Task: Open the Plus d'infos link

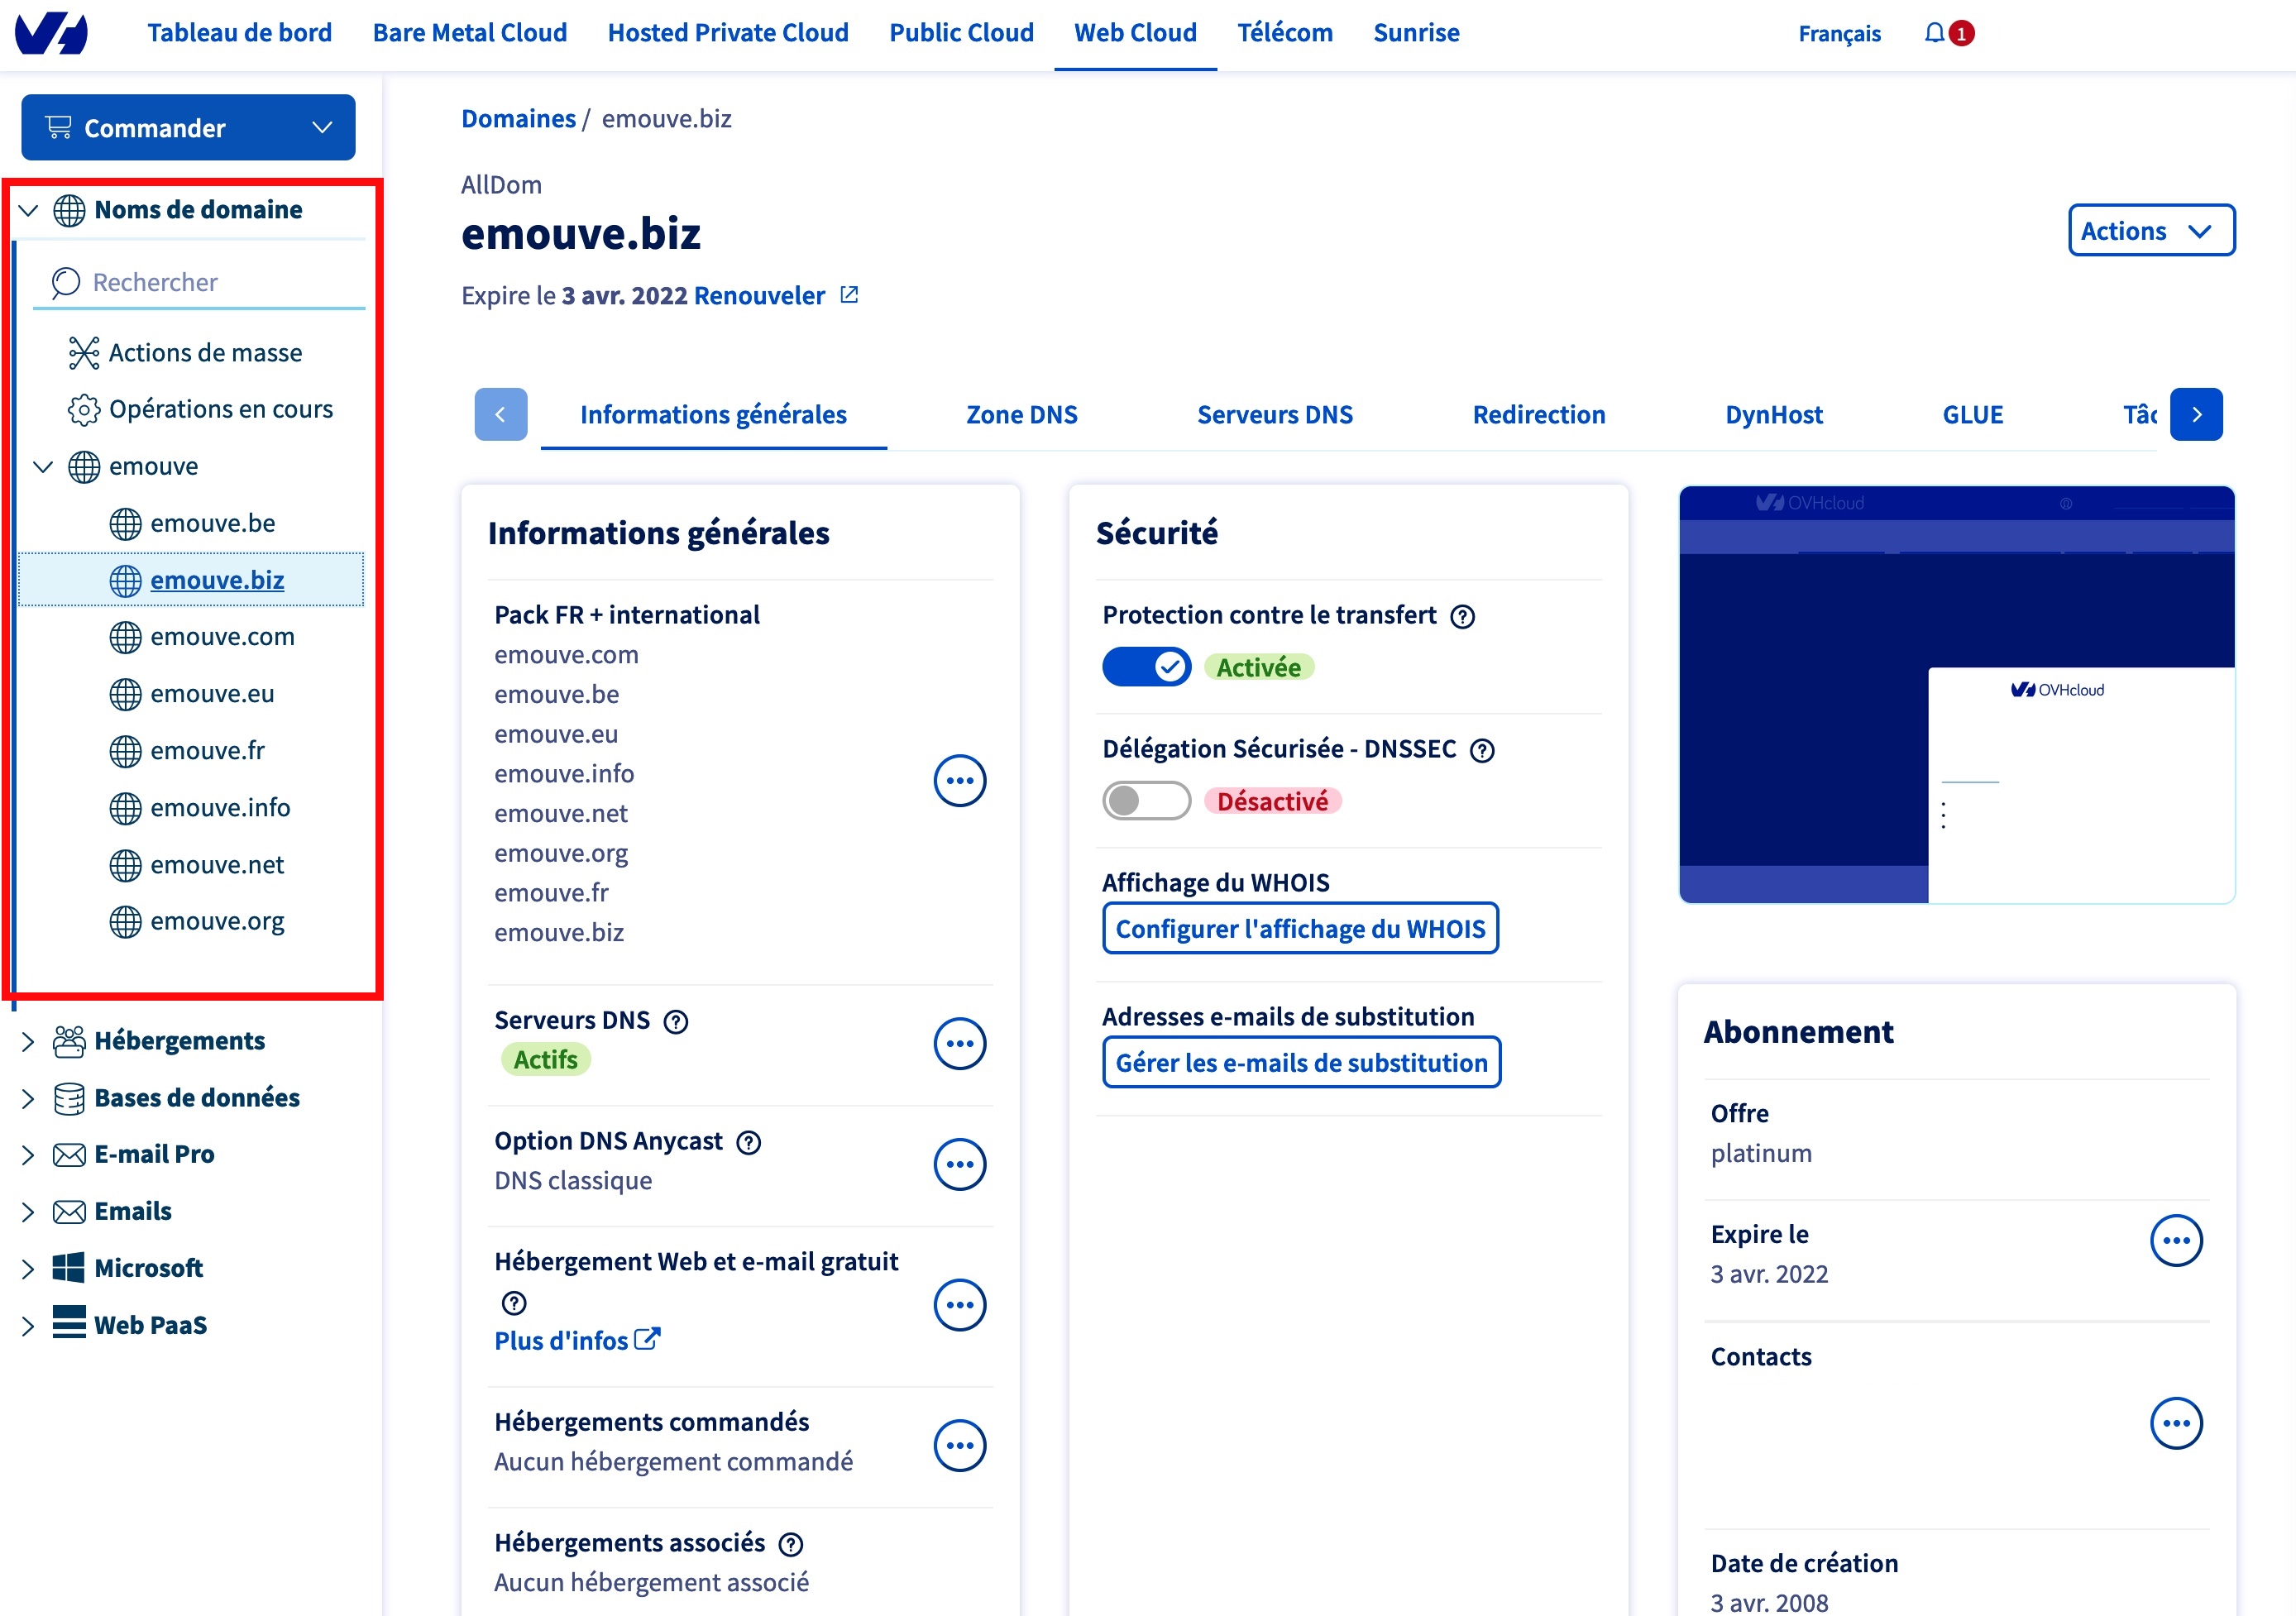Action: pyautogui.click(x=577, y=1340)
